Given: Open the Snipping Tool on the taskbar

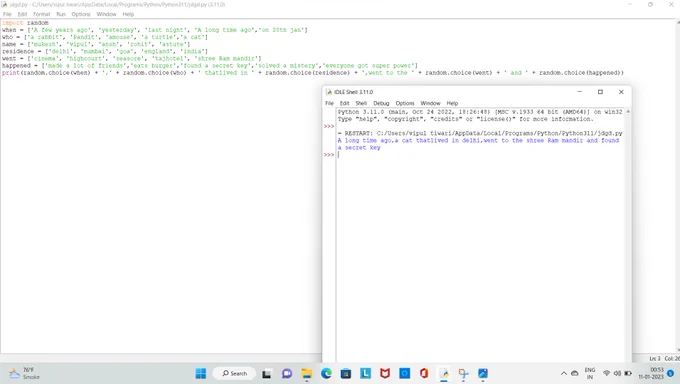Looking at the screenshot, I should (x=464, y=374).
